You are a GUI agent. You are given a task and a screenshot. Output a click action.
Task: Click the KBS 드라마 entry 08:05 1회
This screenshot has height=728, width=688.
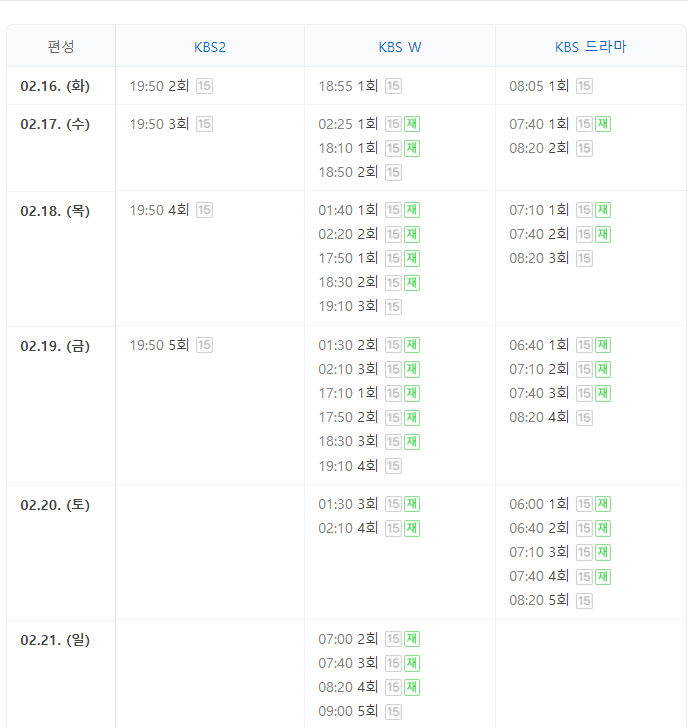pyautogui.click(x=539, y=86)
